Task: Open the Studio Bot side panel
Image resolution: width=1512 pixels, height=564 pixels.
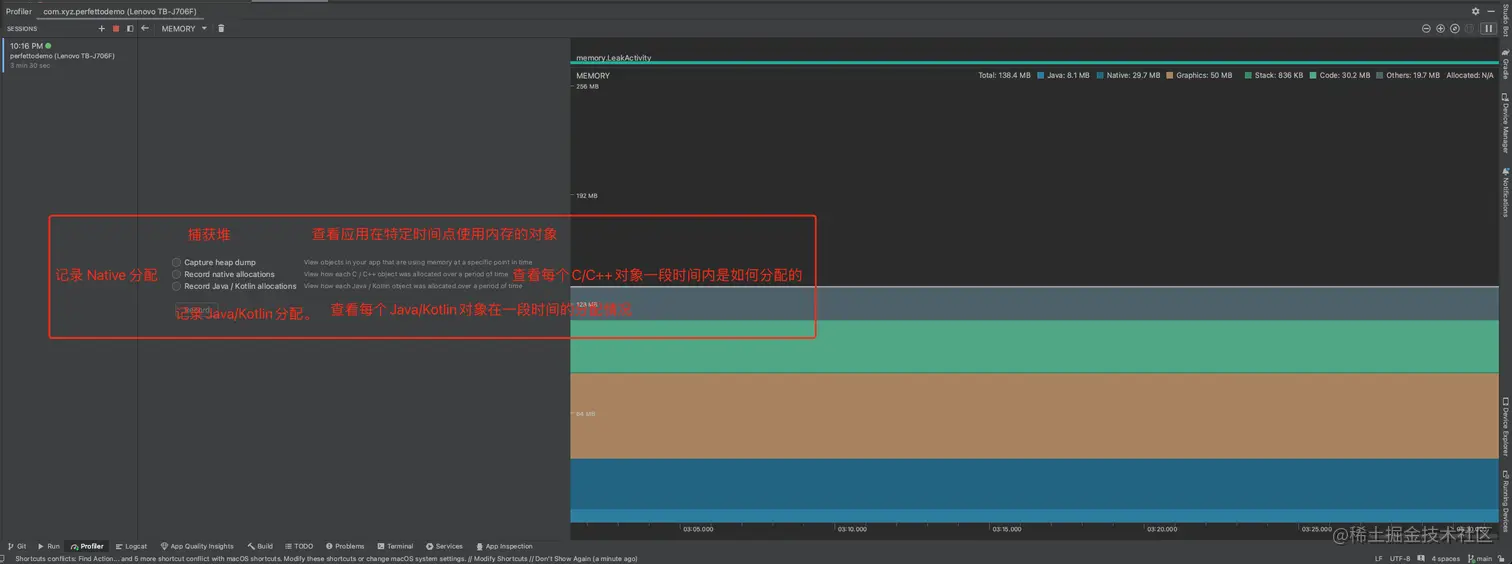Action: pyautogui.click(x=1505, y=20)
